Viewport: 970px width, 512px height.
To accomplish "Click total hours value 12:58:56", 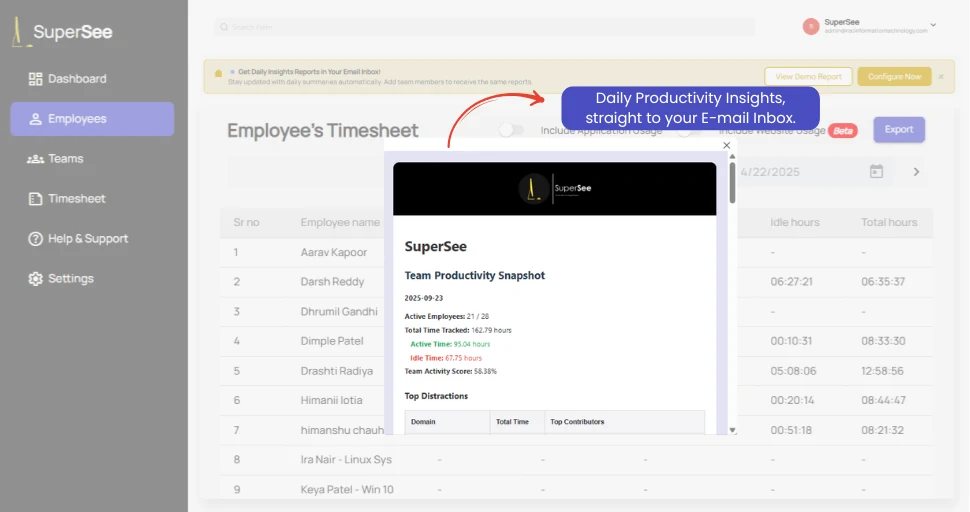I will (882, 371).
